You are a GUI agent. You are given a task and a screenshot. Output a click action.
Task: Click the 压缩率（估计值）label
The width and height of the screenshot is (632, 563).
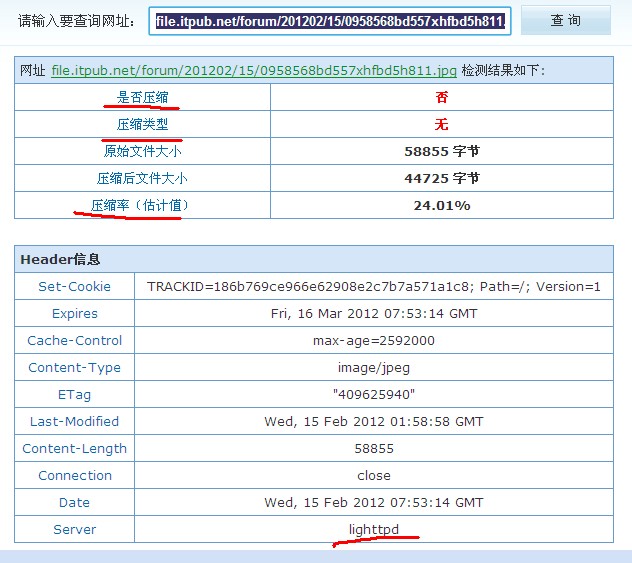click(x=140, y=205)
